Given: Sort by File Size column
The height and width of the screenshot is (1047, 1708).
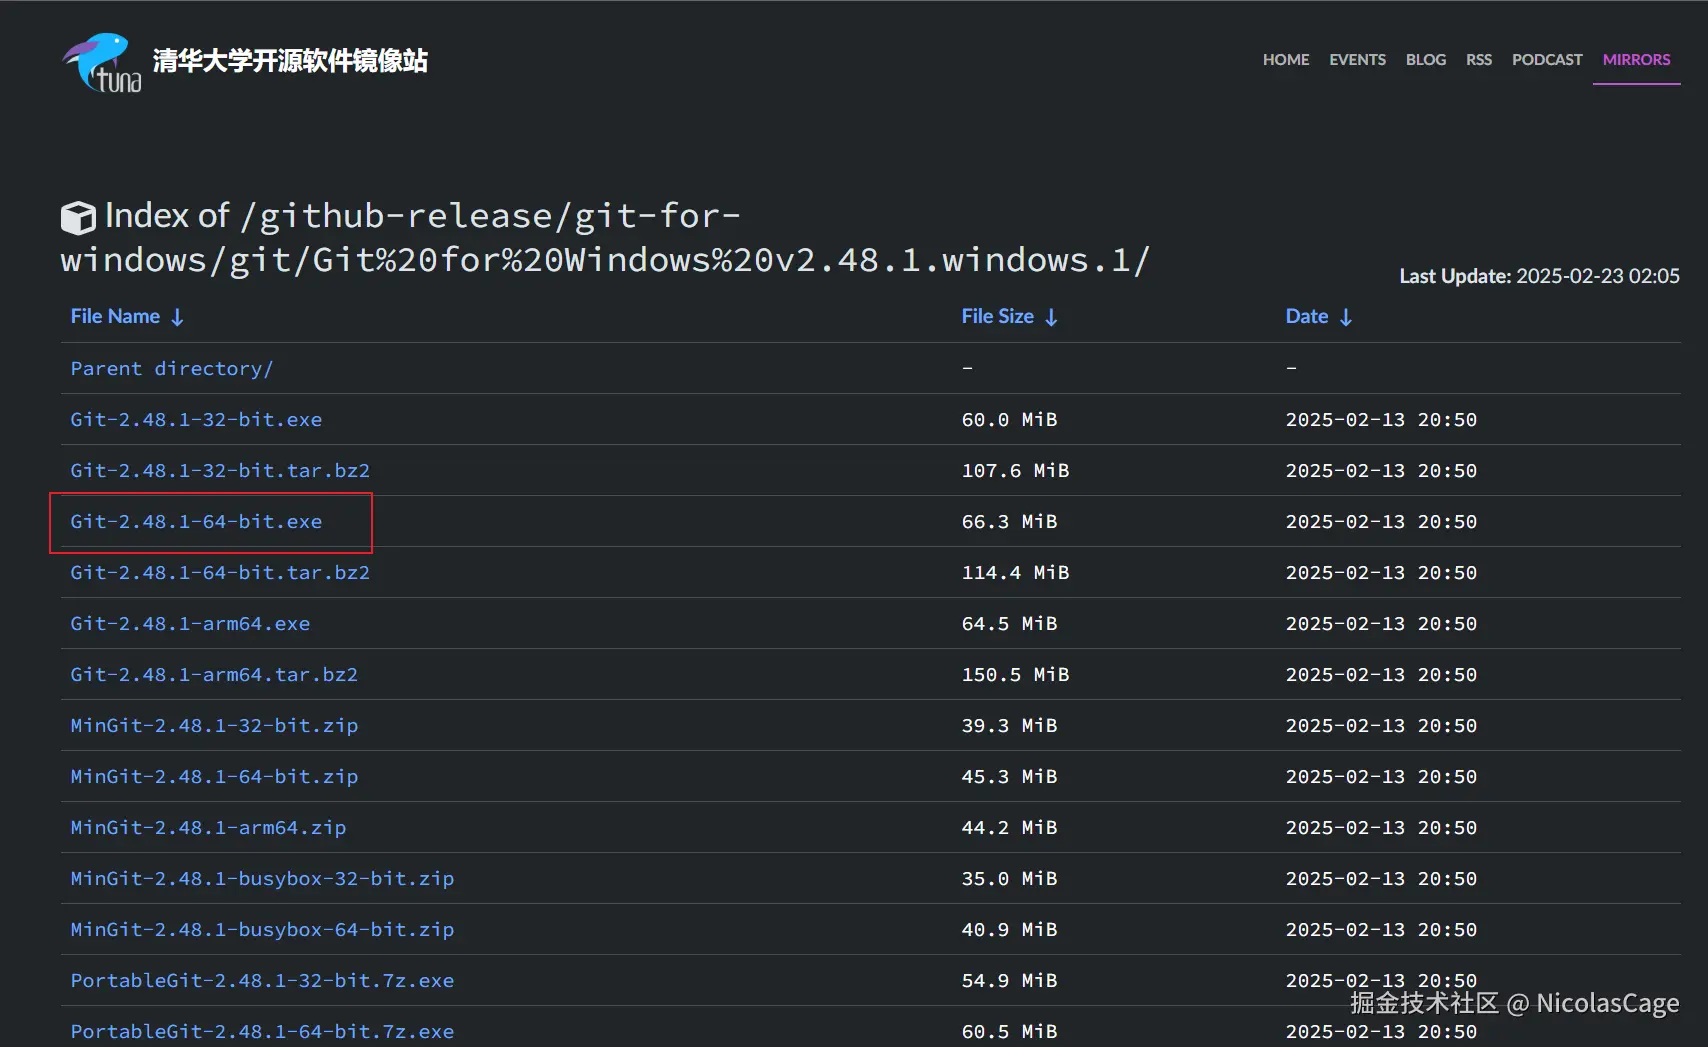Looking at the screenshot, I should tap(1010, 317).
